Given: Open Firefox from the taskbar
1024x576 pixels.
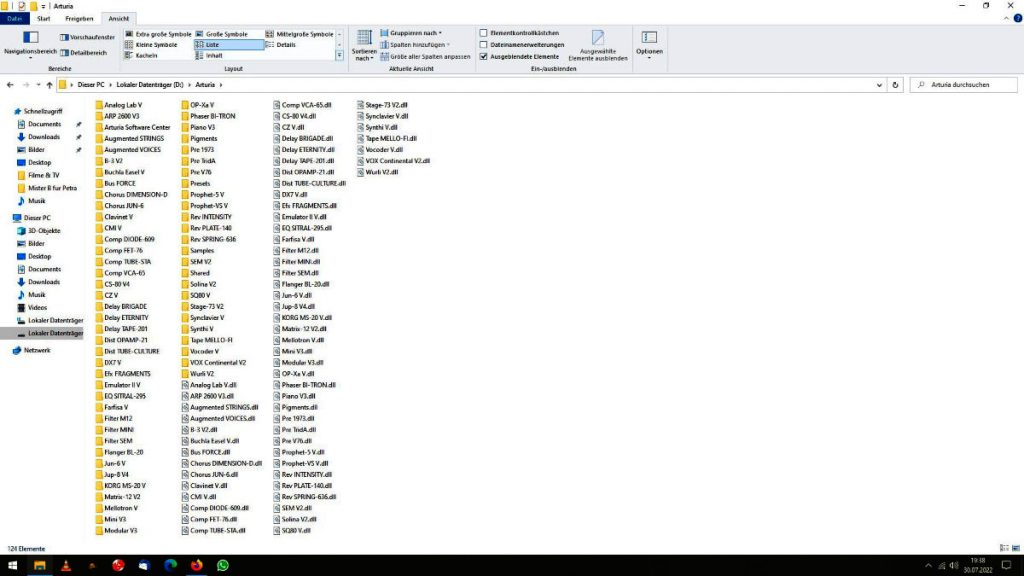Looking at the screenshot, I should 197,566.
